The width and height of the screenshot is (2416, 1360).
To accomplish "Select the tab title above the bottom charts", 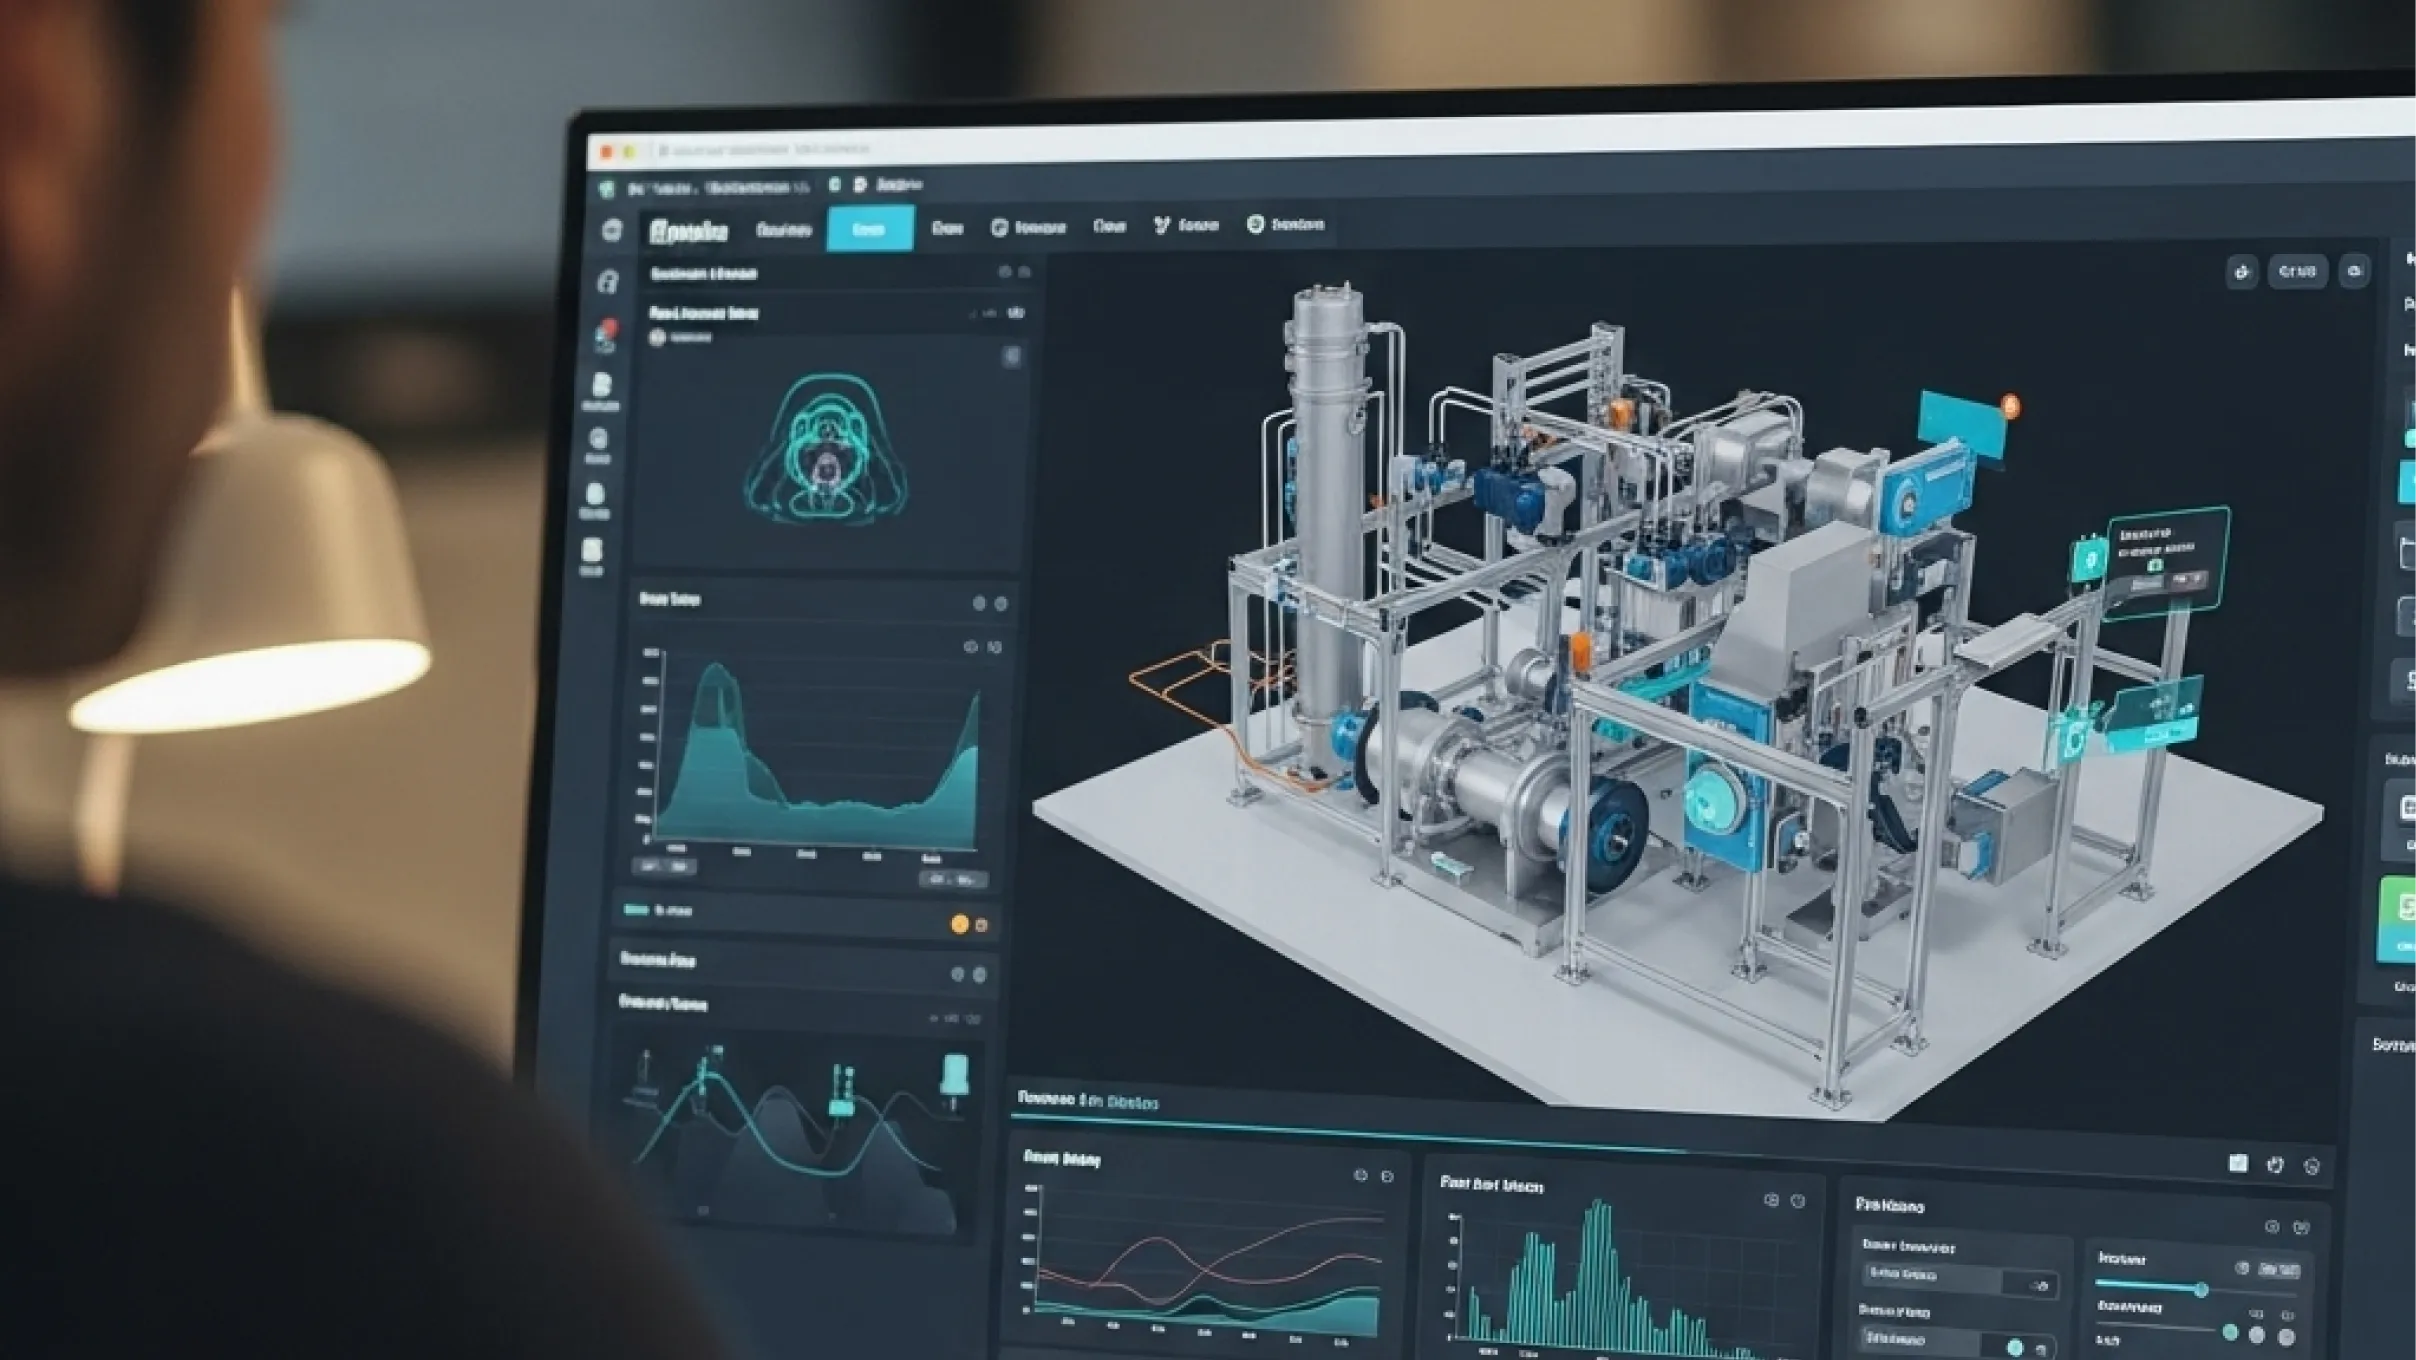I will (x=1088, y=1101).
